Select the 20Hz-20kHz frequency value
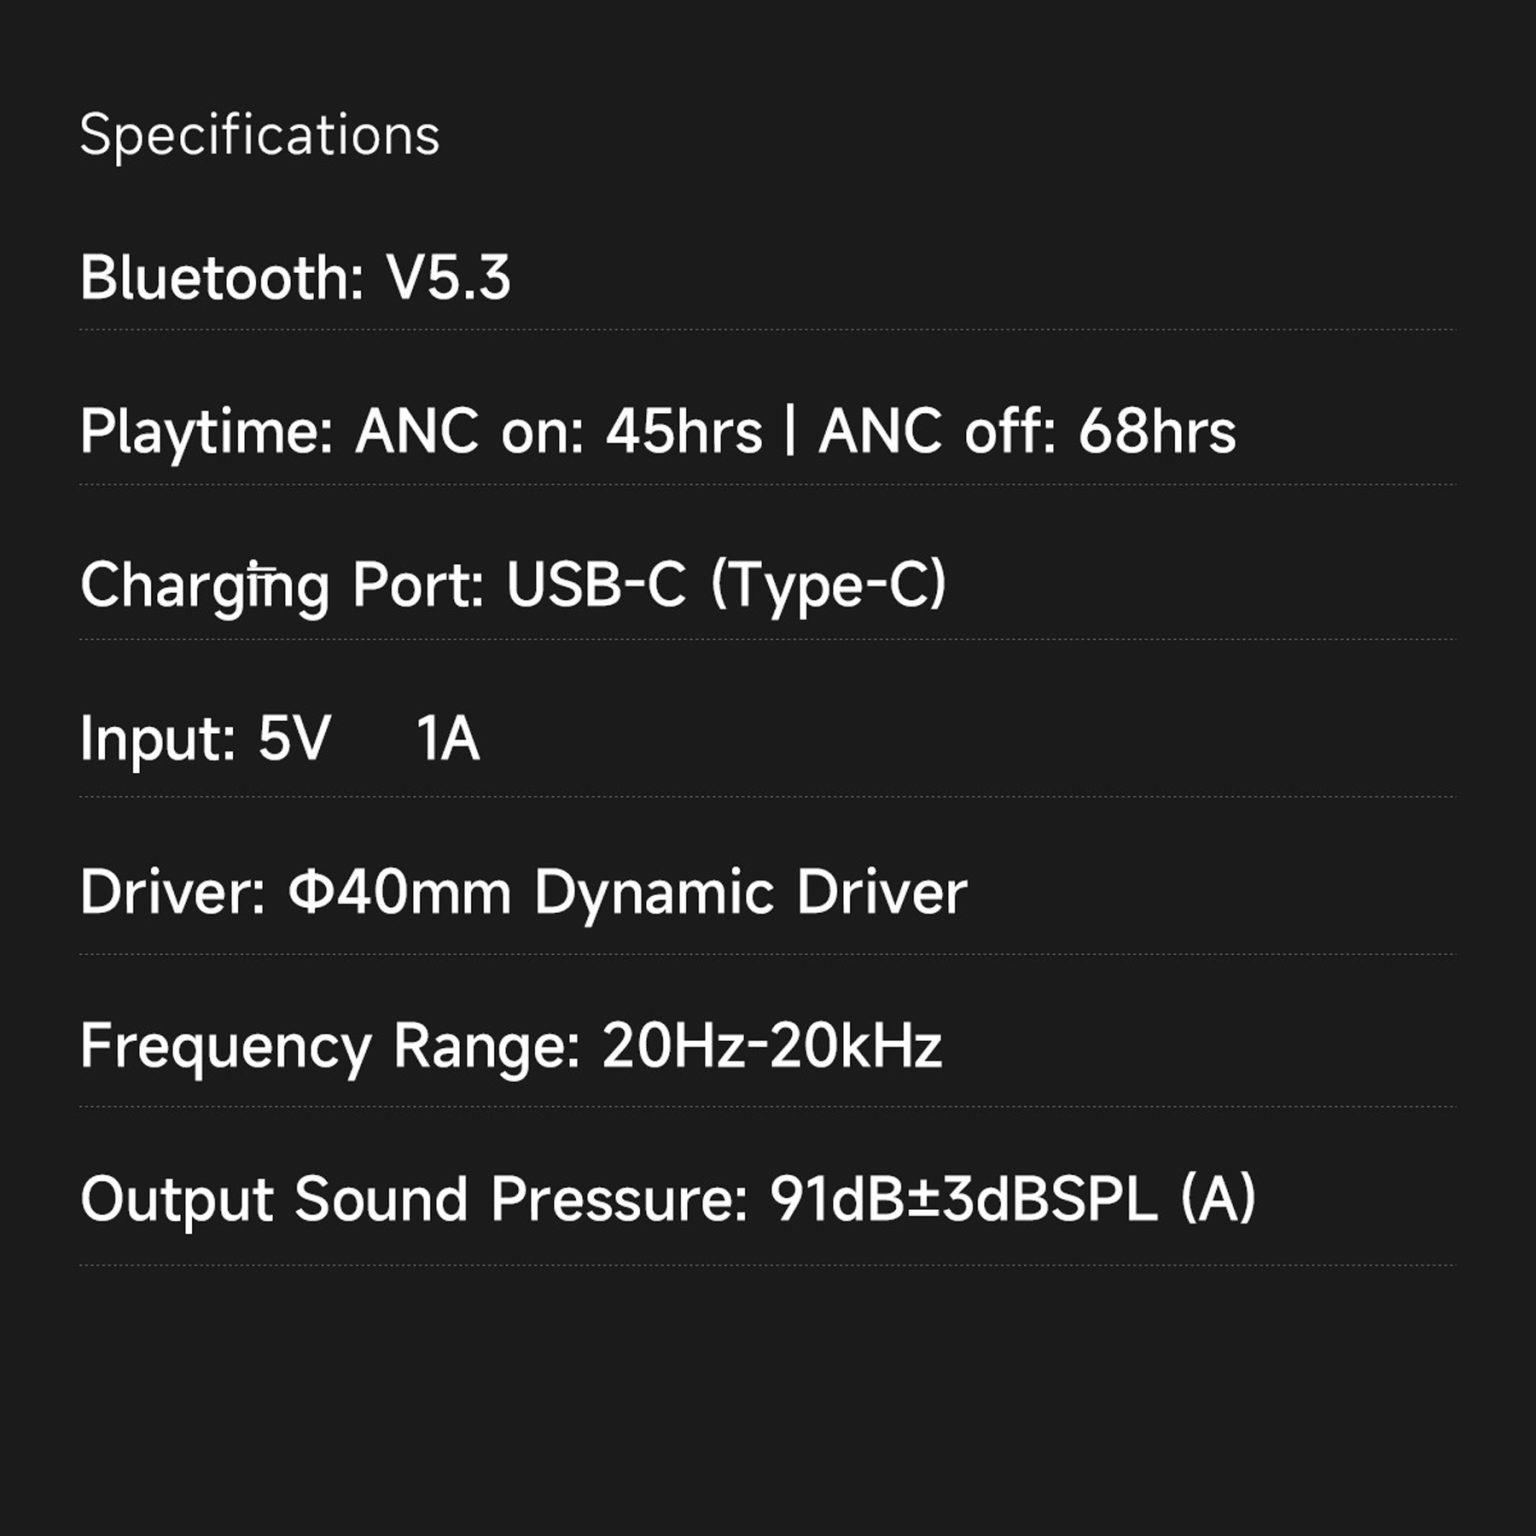1536x1536 pixels. pyautogui.click(x=772, y=1046)
